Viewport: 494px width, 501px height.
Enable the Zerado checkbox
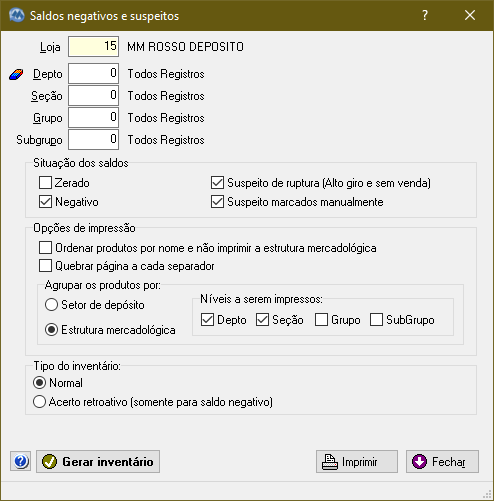coord(45,183)
